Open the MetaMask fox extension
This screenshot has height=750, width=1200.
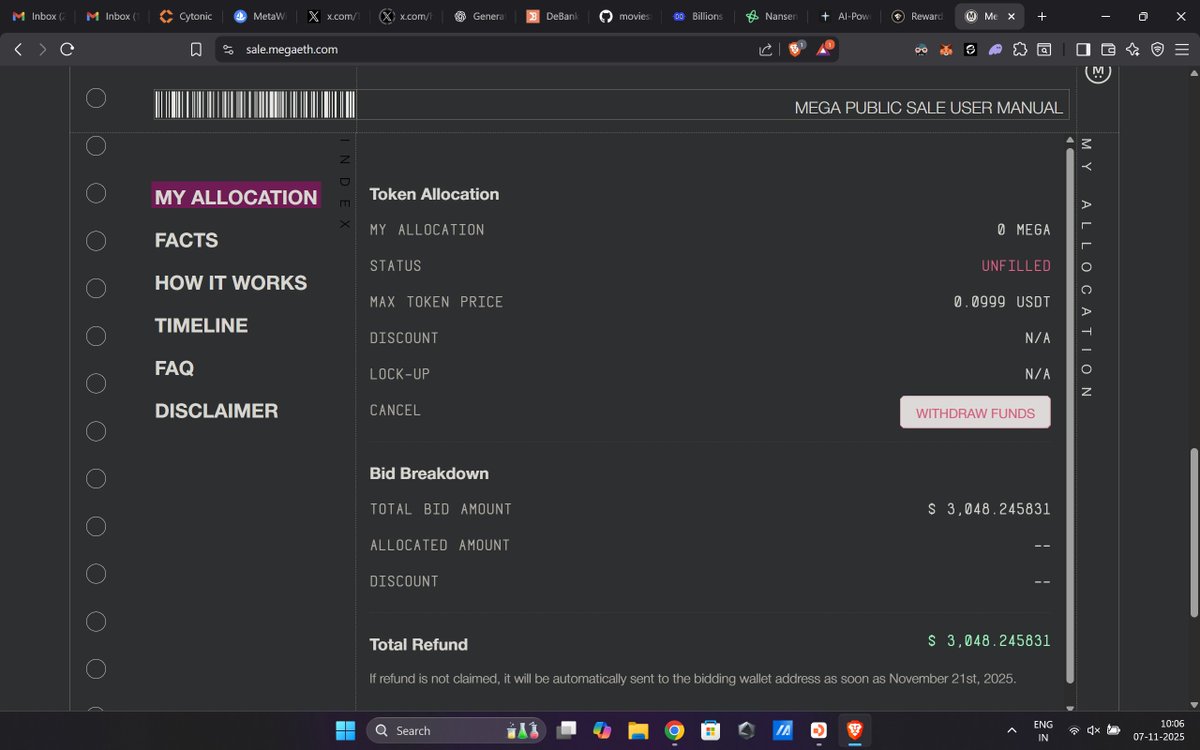pos(945,49)
